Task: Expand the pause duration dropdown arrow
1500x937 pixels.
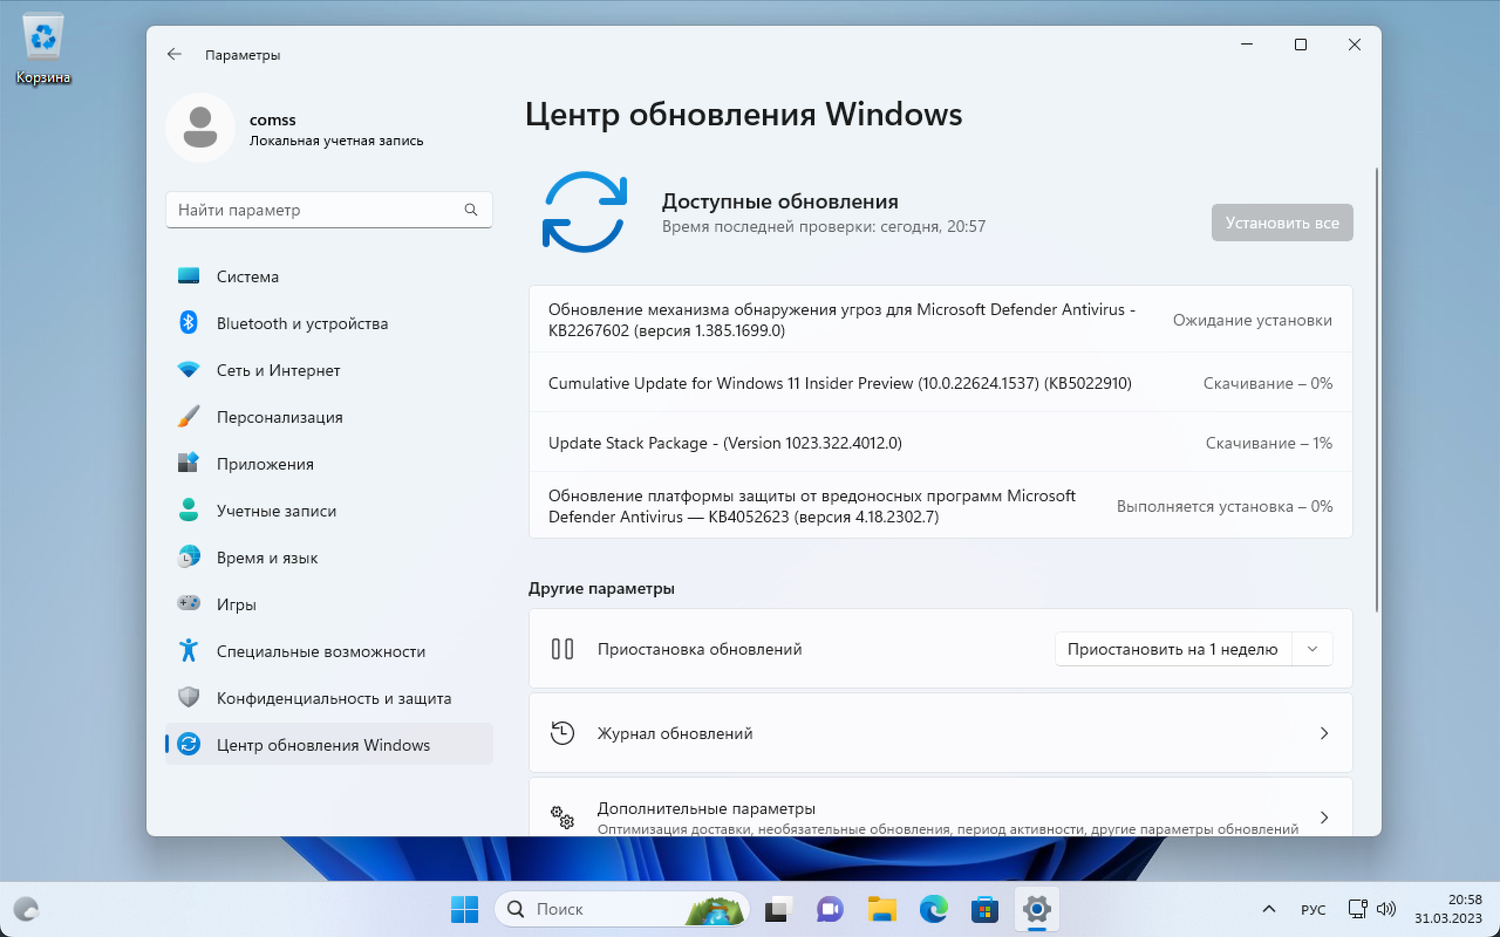Action: [1312, 649]
